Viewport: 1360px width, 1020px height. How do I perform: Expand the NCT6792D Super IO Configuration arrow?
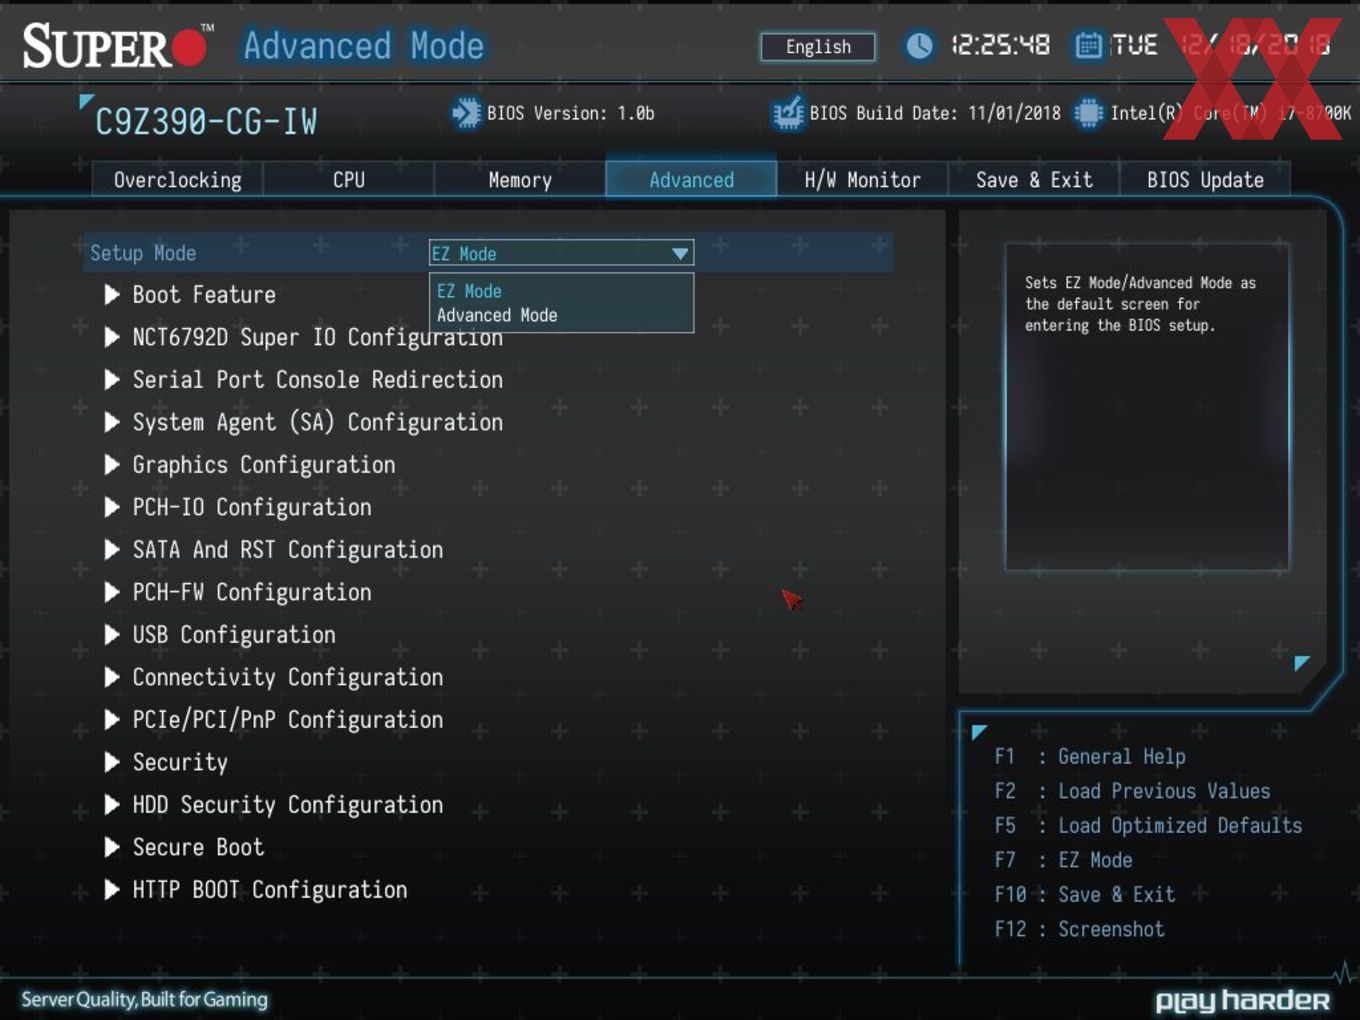click(112, 337)
